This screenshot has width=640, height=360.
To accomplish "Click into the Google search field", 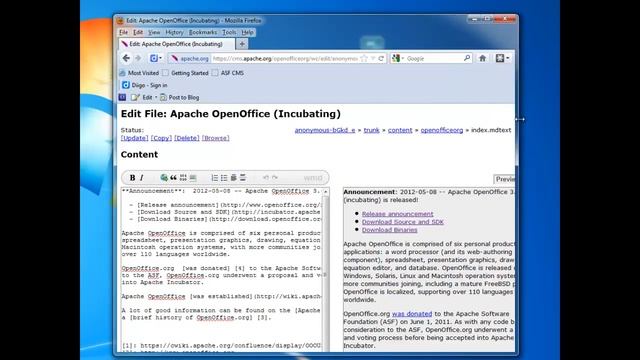I will click(434, 58).
